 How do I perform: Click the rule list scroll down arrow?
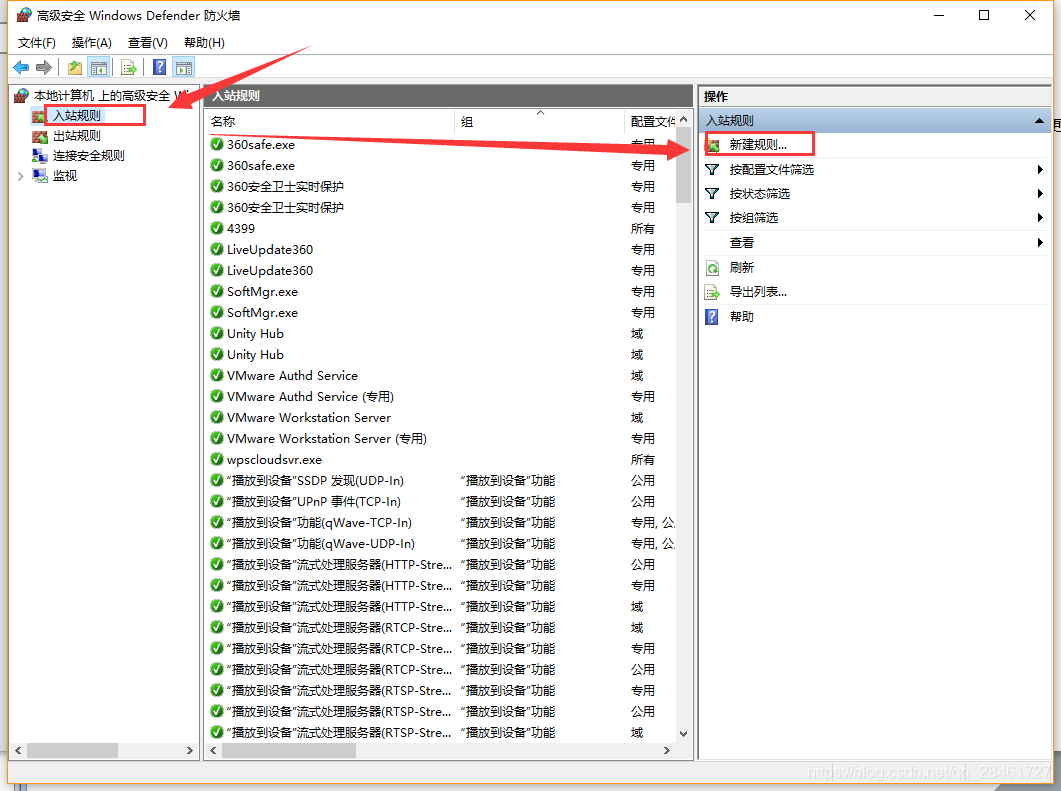[683, 734]
